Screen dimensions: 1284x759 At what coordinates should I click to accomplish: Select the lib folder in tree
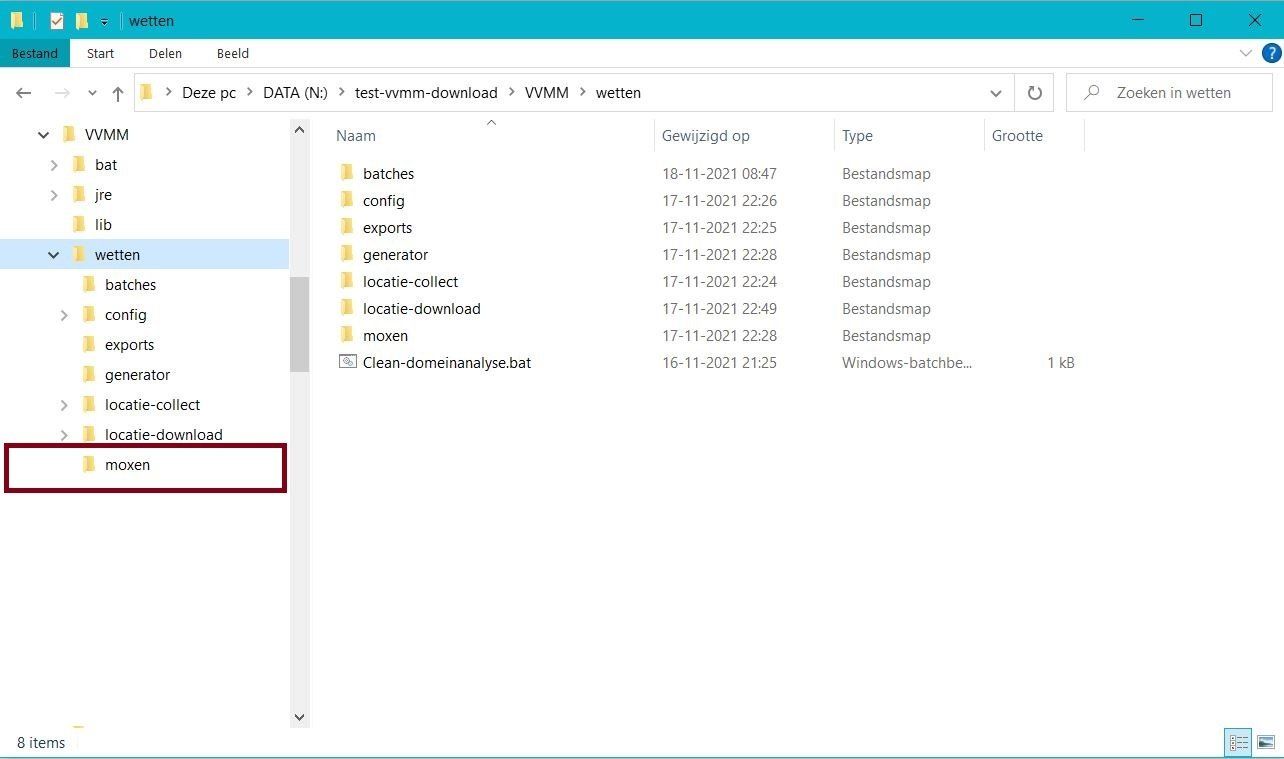(x=103, y=224)
